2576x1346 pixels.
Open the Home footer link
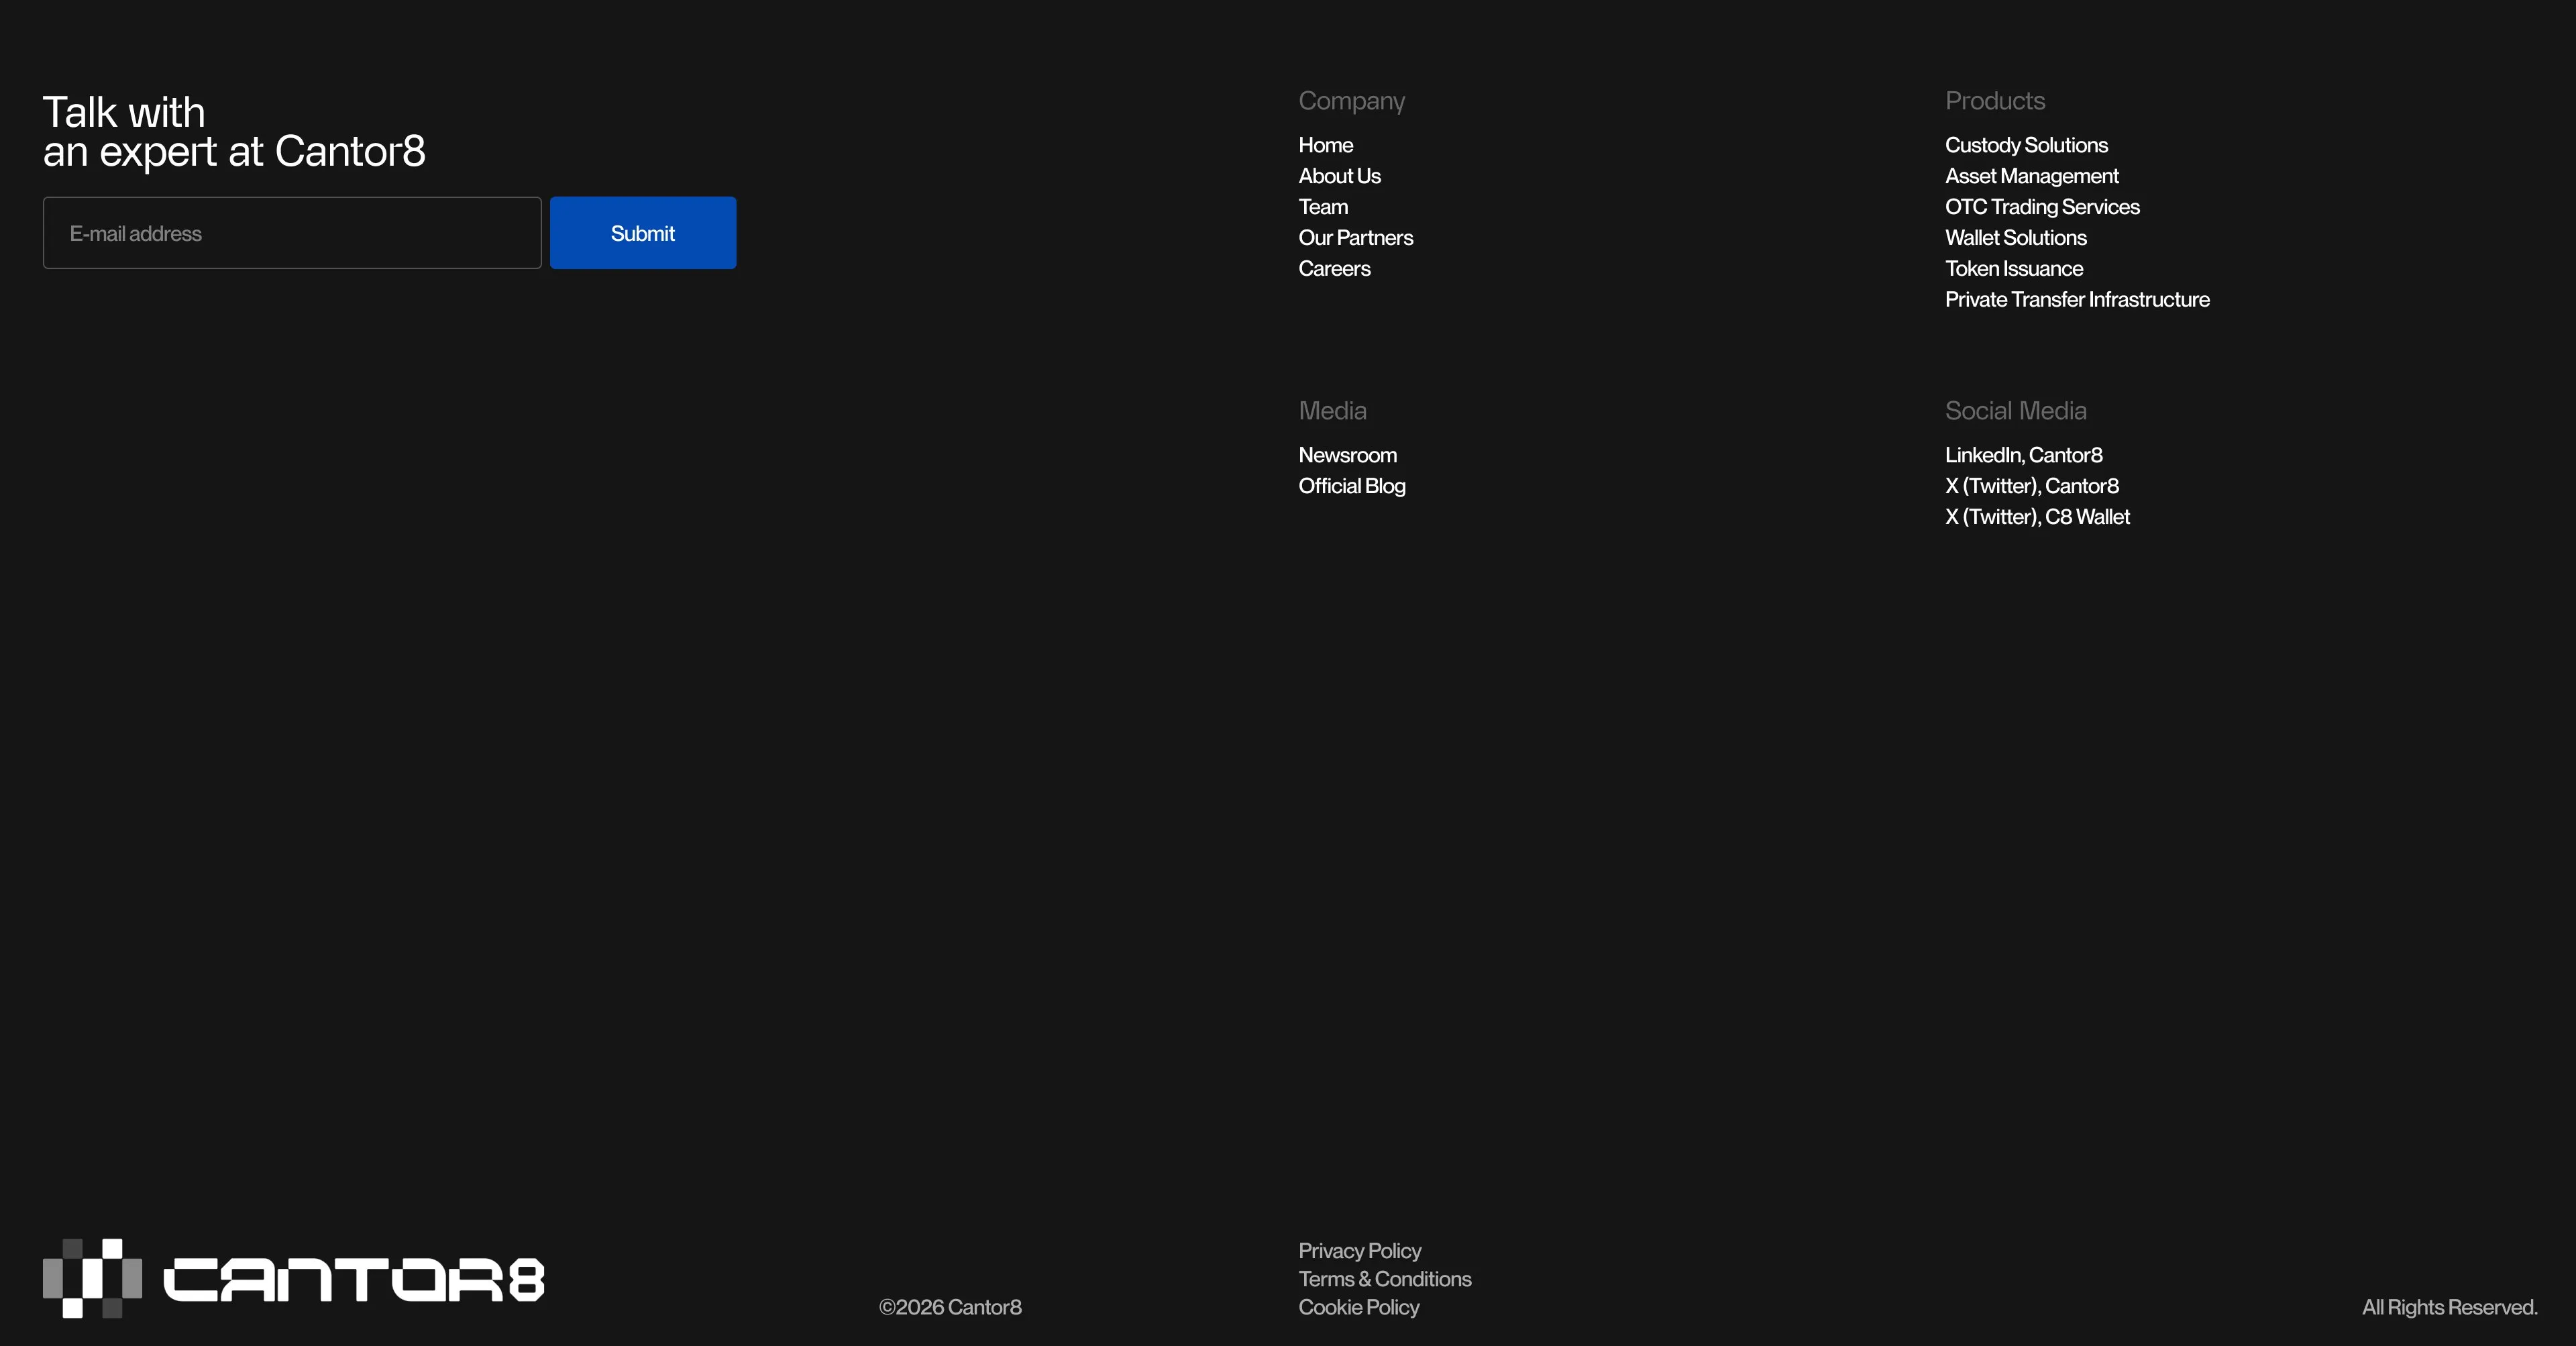1325,145
